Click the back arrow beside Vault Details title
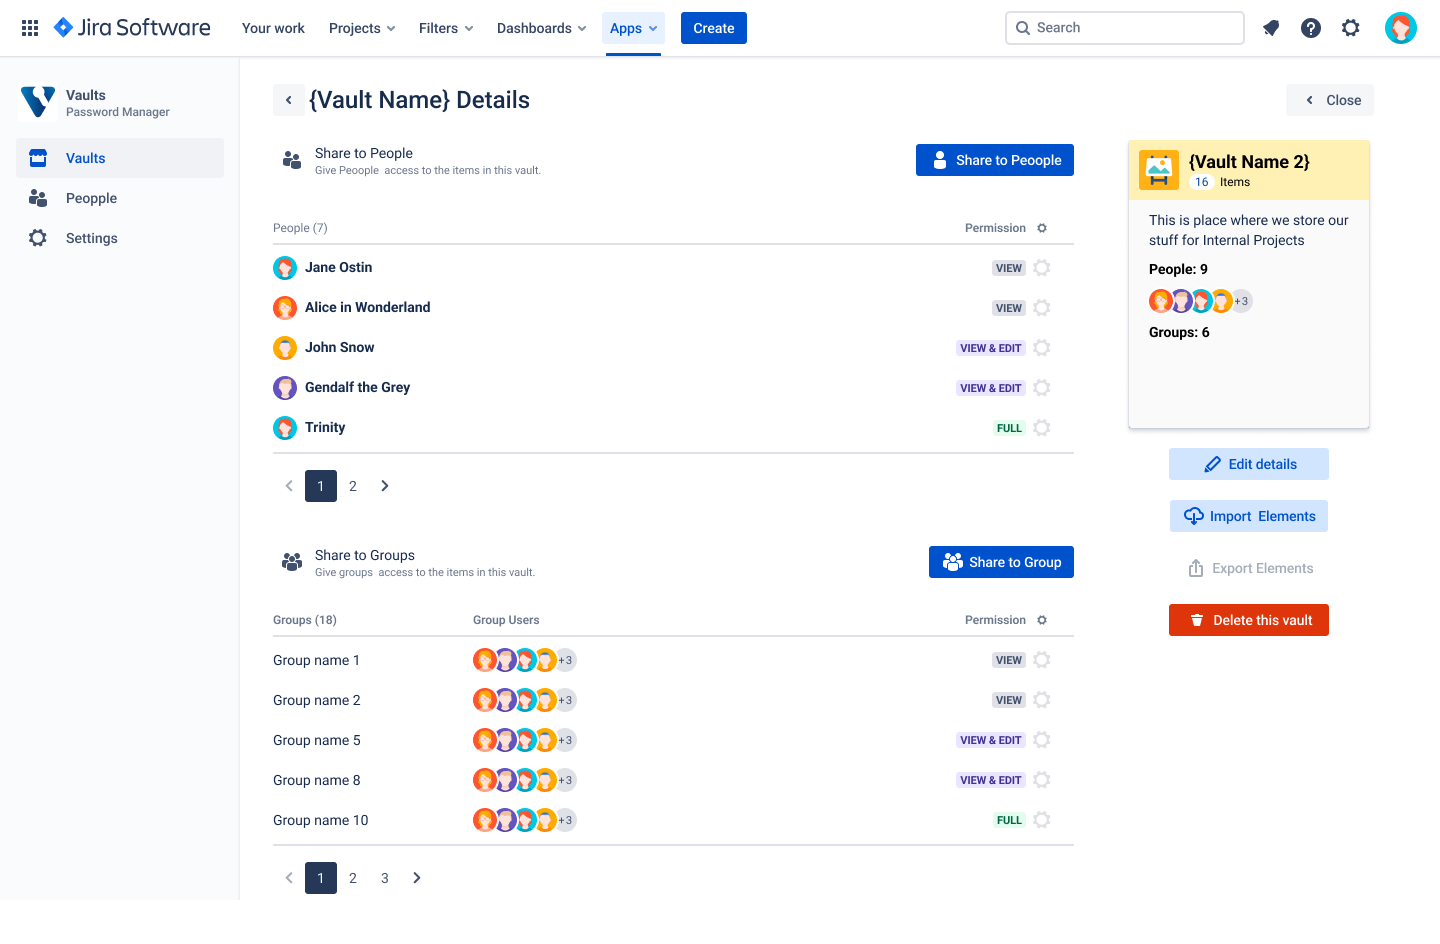Screen dimensions: 1440x944 289,100
